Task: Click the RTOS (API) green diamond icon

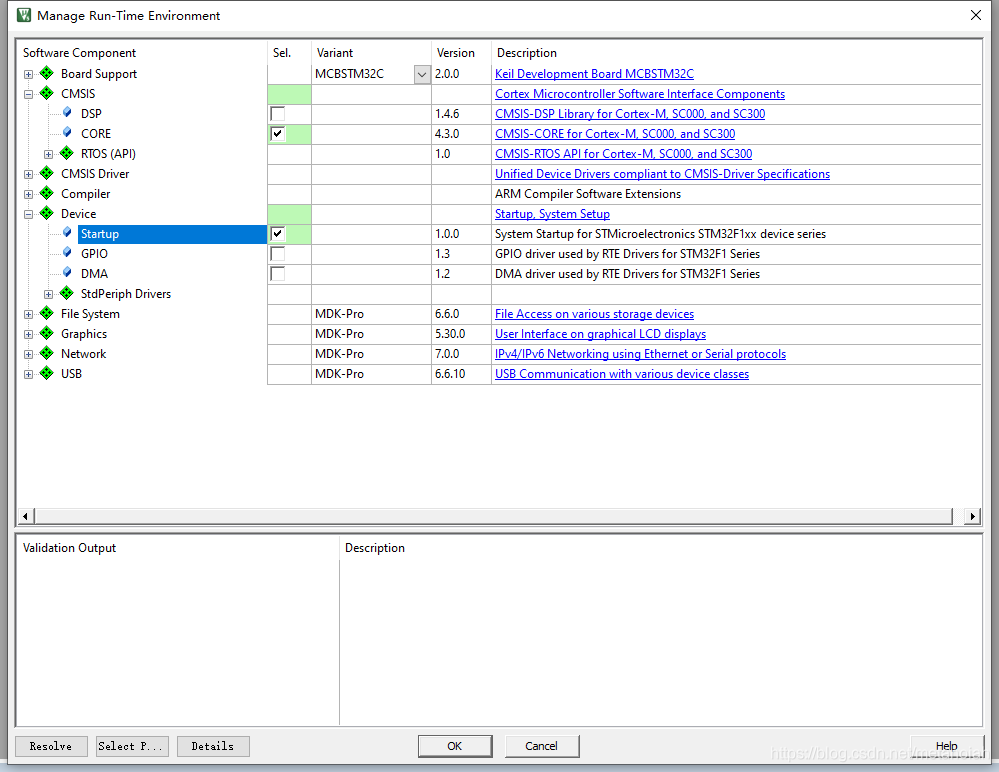Action: [x=67, y=153]
